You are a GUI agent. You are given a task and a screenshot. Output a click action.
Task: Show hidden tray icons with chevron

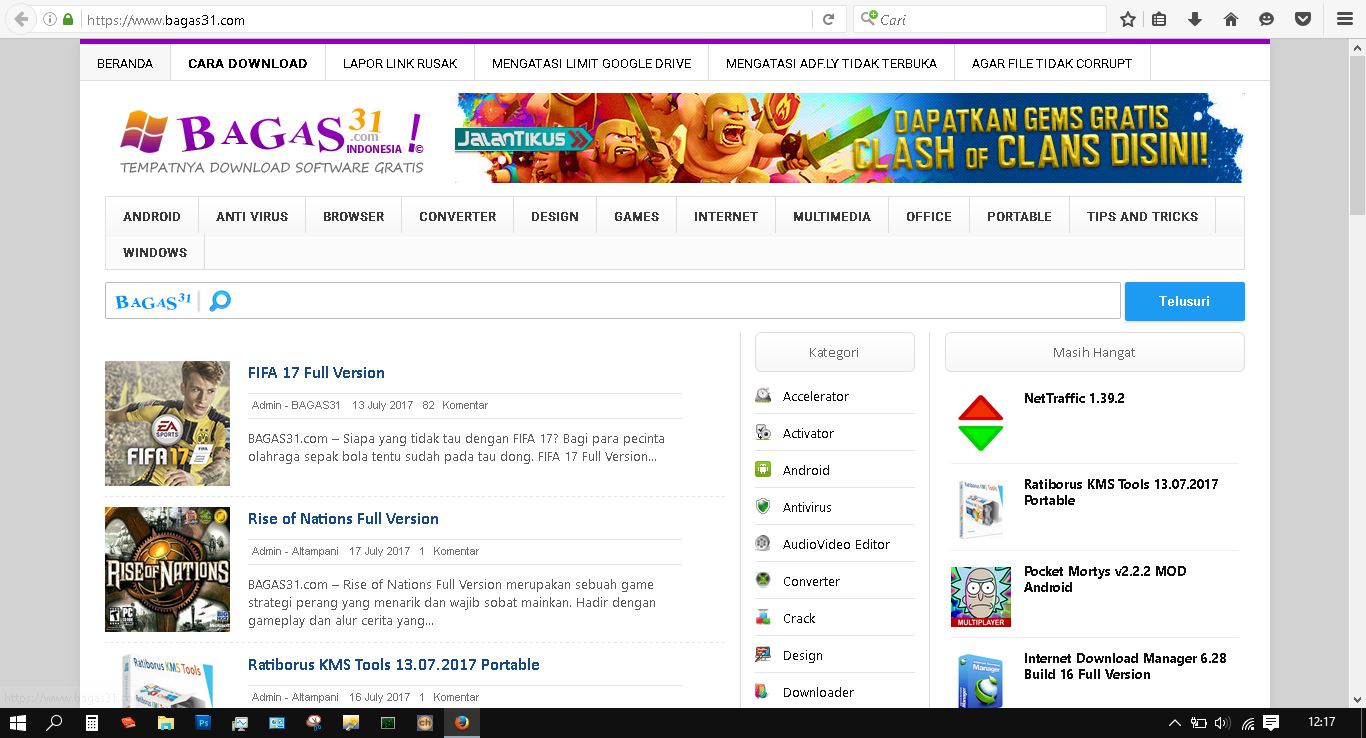click(1175, 722)
